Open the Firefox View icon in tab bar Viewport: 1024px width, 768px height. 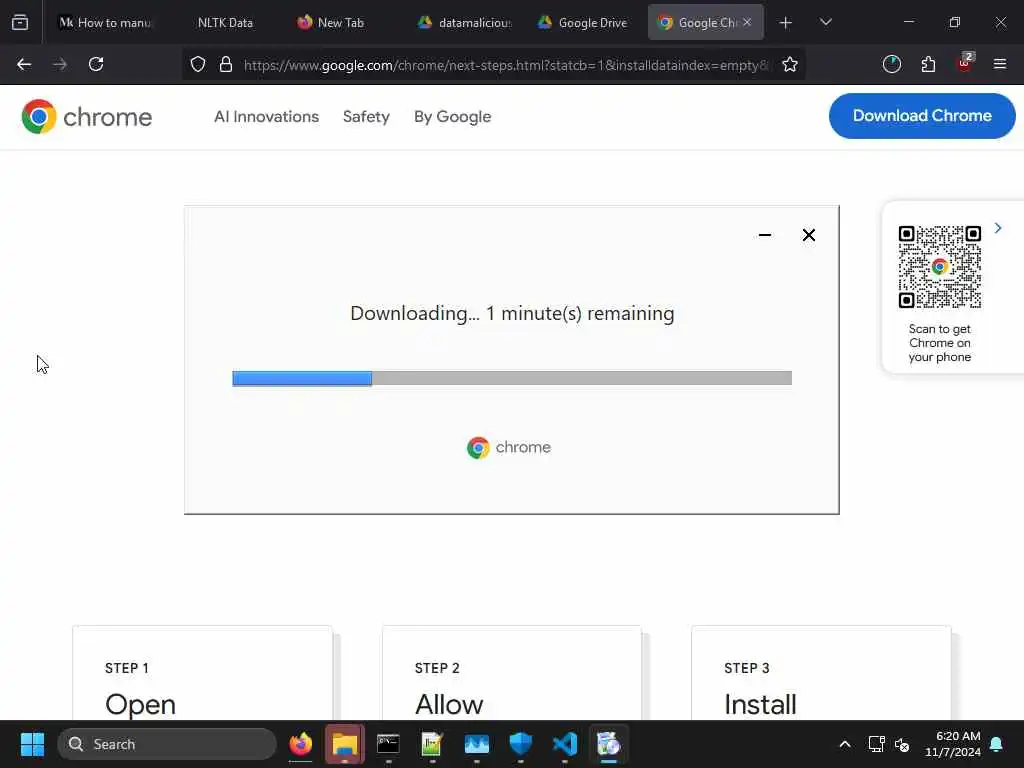[x=20, y=22]
